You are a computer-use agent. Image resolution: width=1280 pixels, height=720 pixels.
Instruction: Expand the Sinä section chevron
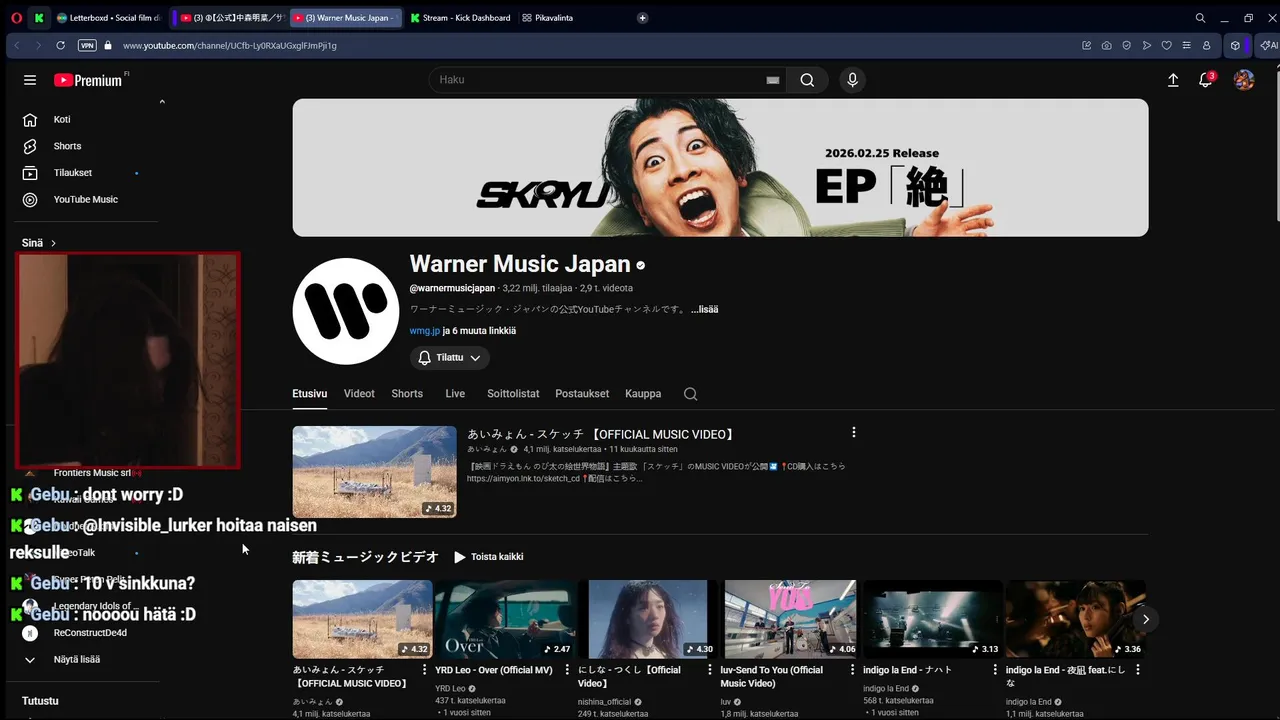coord(53,243)
